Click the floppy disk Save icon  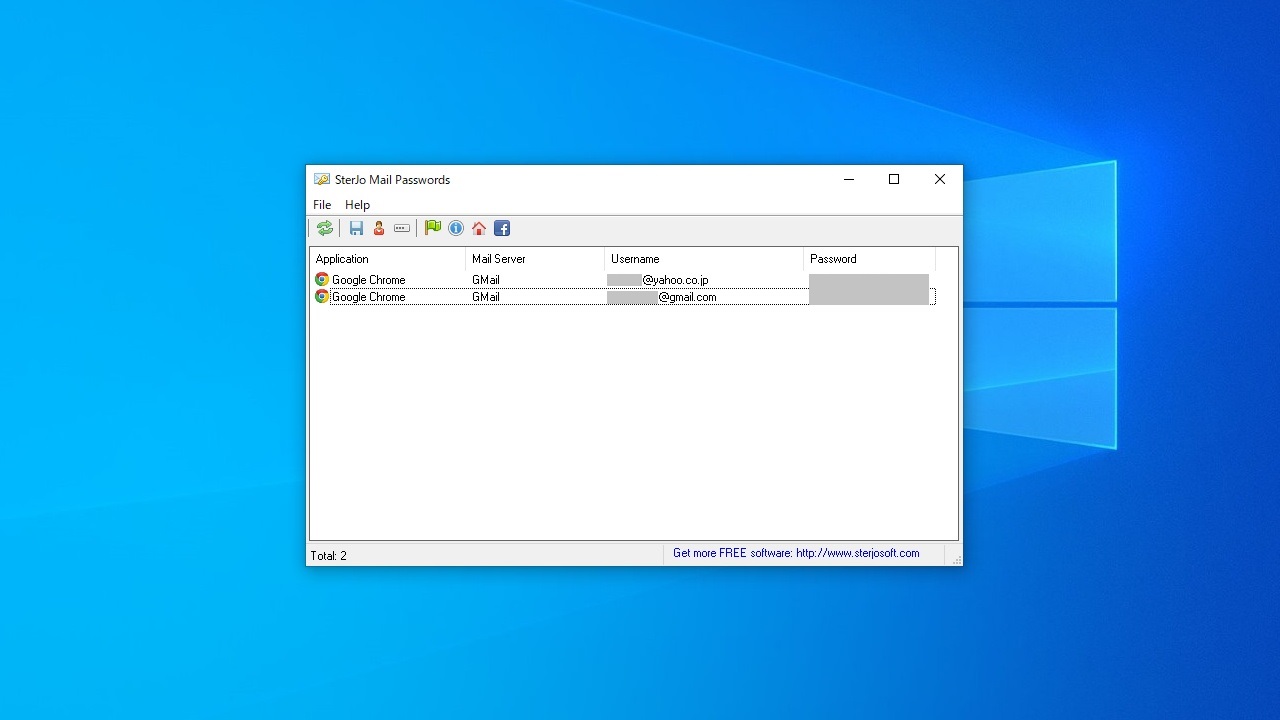click(356, 228)
